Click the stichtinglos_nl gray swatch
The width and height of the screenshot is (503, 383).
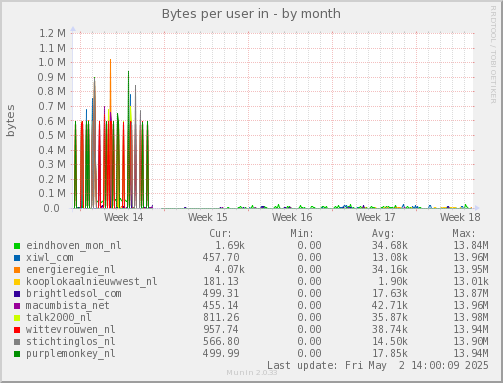[17, 342]
